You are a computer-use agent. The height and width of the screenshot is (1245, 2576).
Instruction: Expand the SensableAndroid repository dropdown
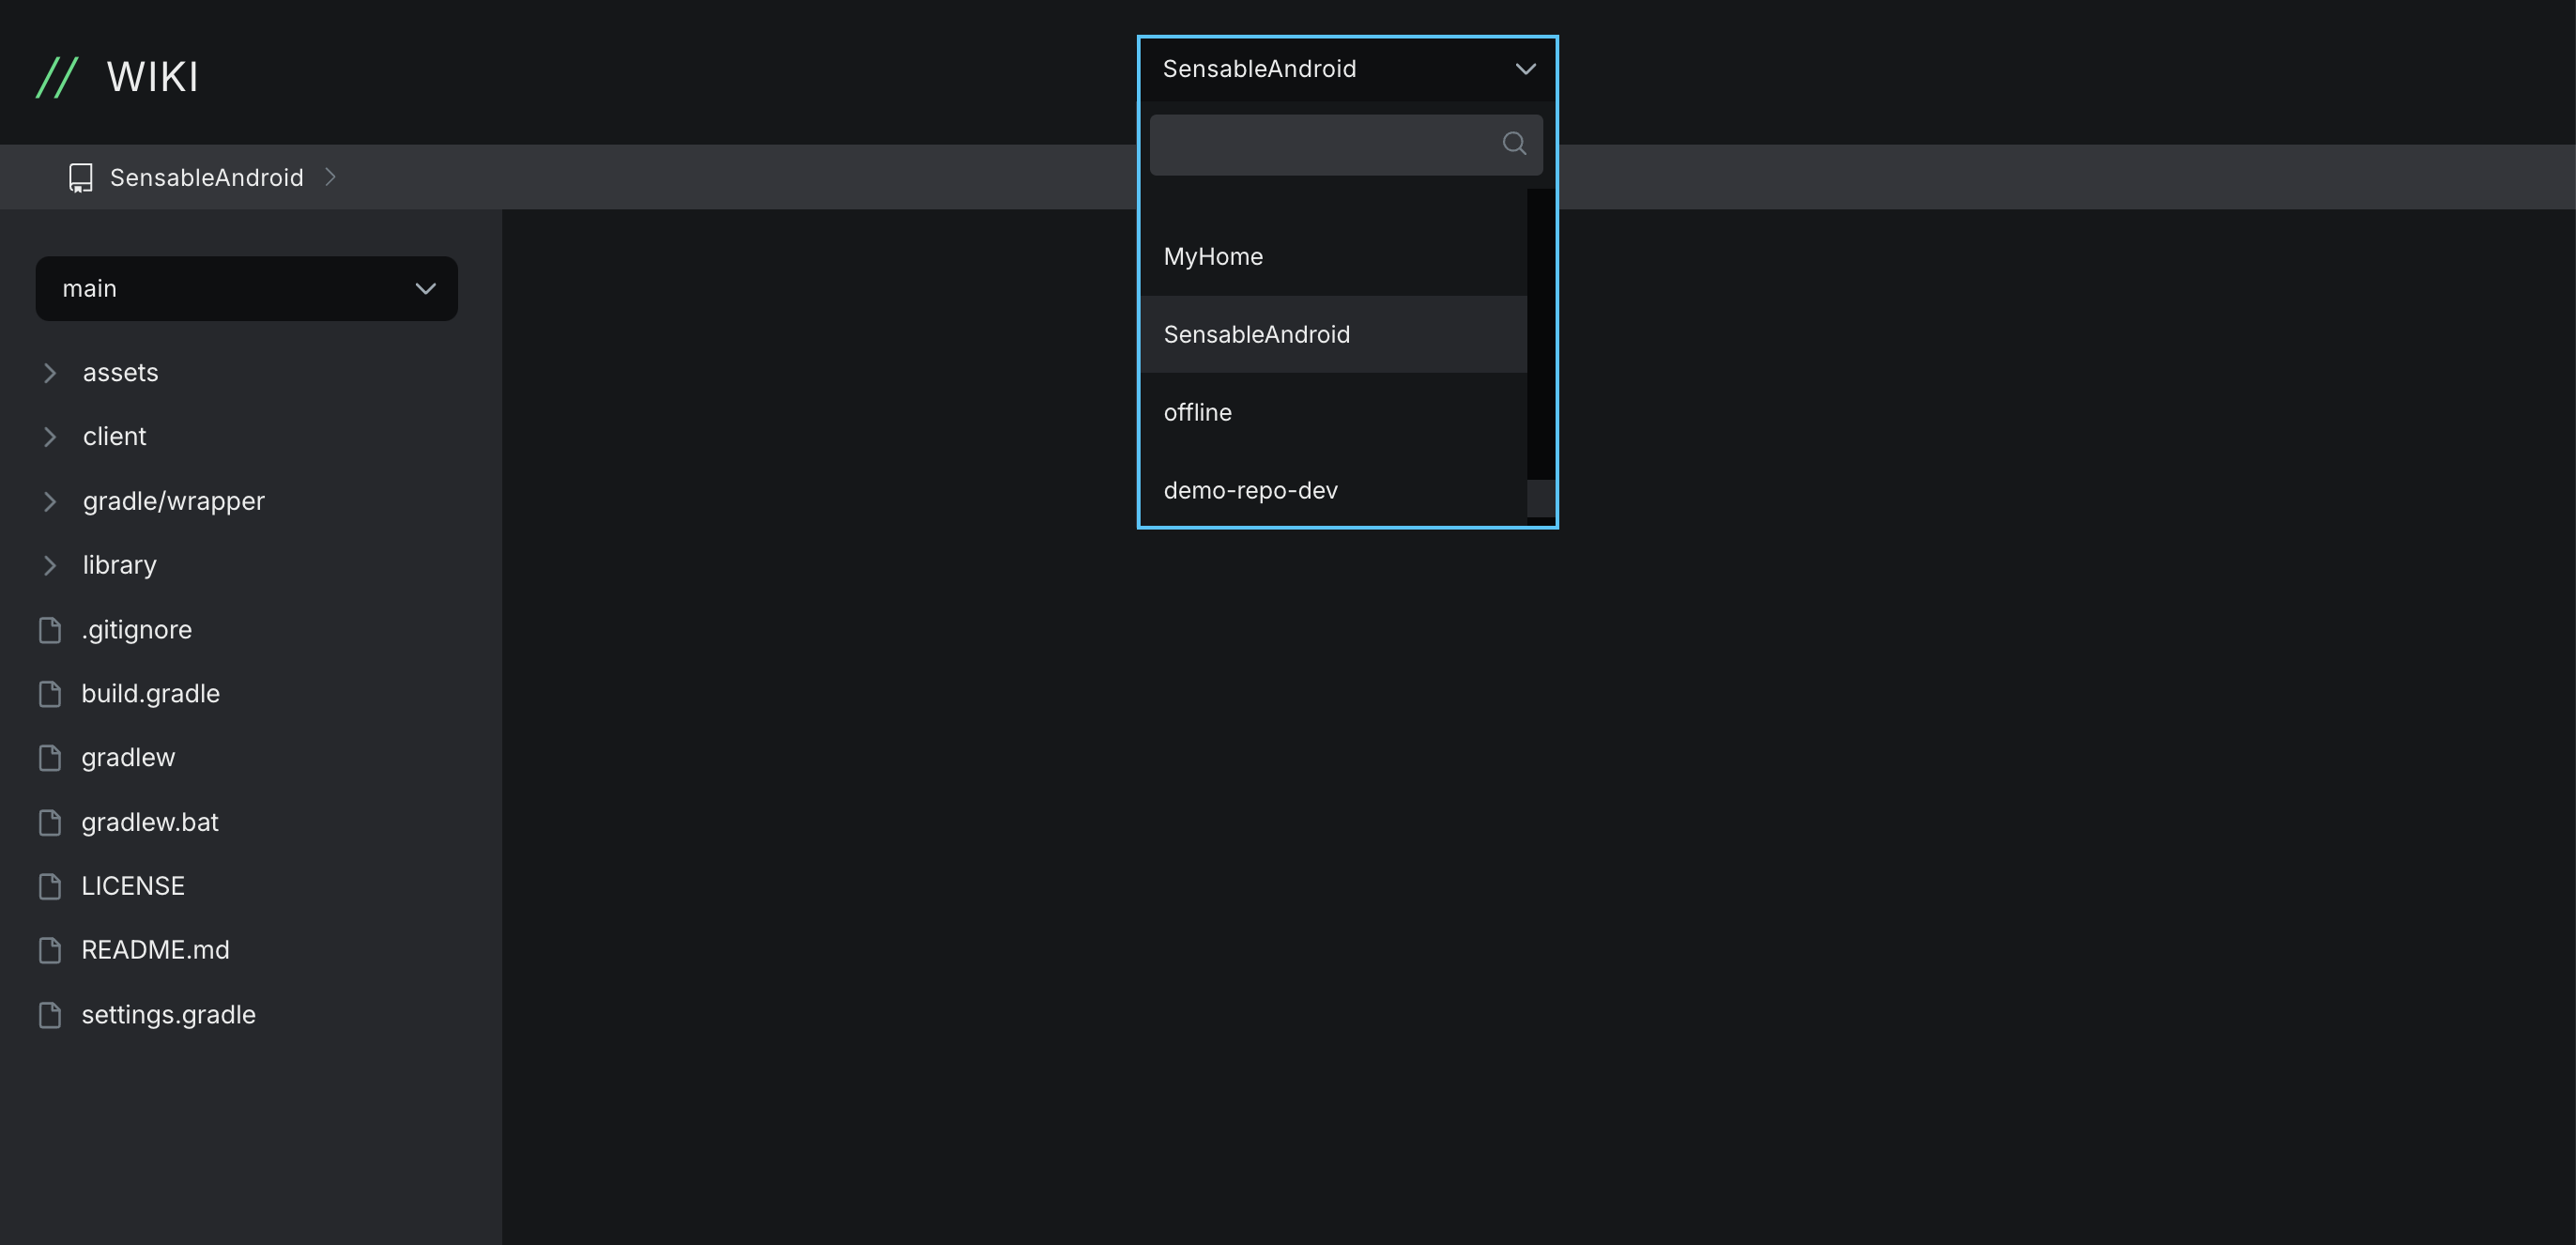click(x=1347, y=68)
